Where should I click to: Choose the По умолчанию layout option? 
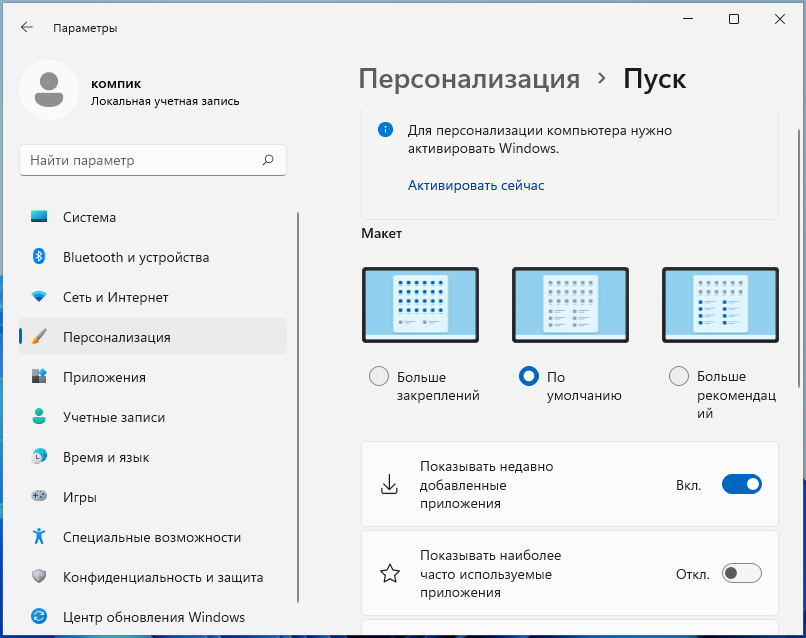pyautogui.click(x=529, y=377)
